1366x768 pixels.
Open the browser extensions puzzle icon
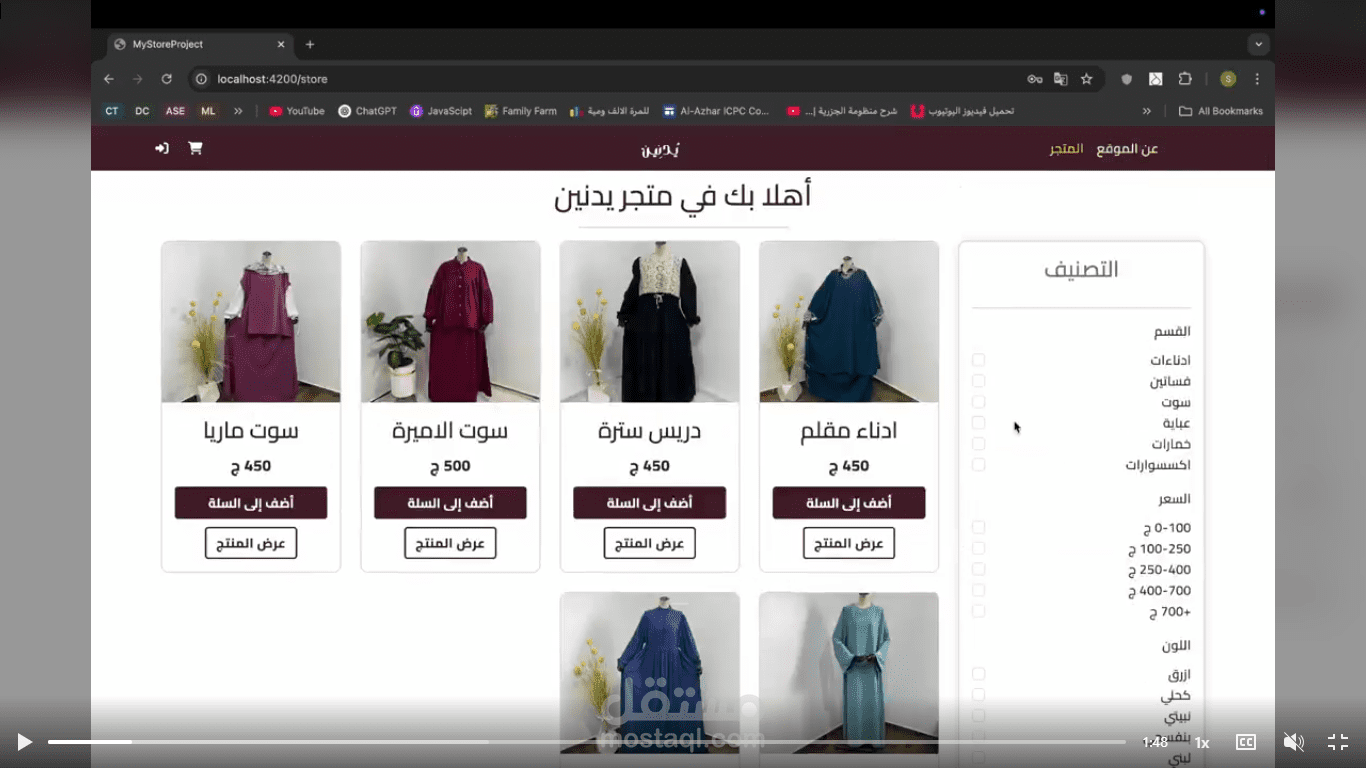tap(1185, 79)
